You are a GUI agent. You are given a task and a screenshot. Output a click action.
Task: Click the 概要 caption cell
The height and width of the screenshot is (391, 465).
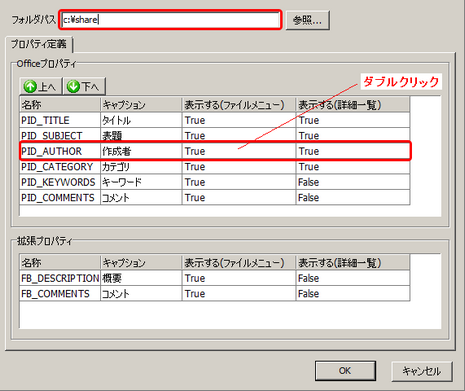pos(141,278)
